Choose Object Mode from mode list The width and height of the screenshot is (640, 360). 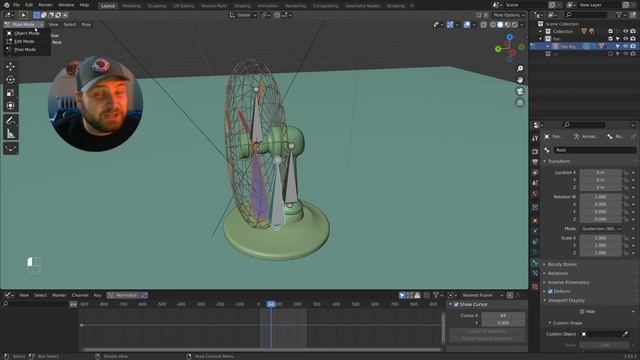point(27,33)
